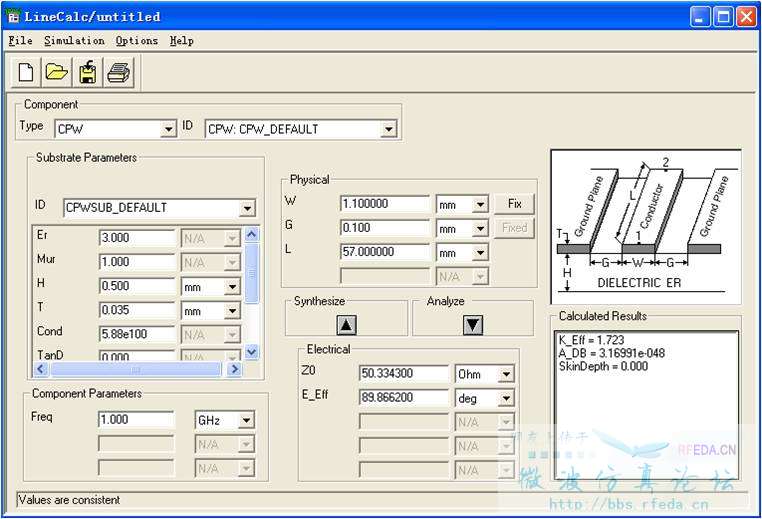Image resolution: width=762 pixels, height=519 pixels.
Task: Click the K_Eff = 1.723 result line
Action: [x=591, y=340]
